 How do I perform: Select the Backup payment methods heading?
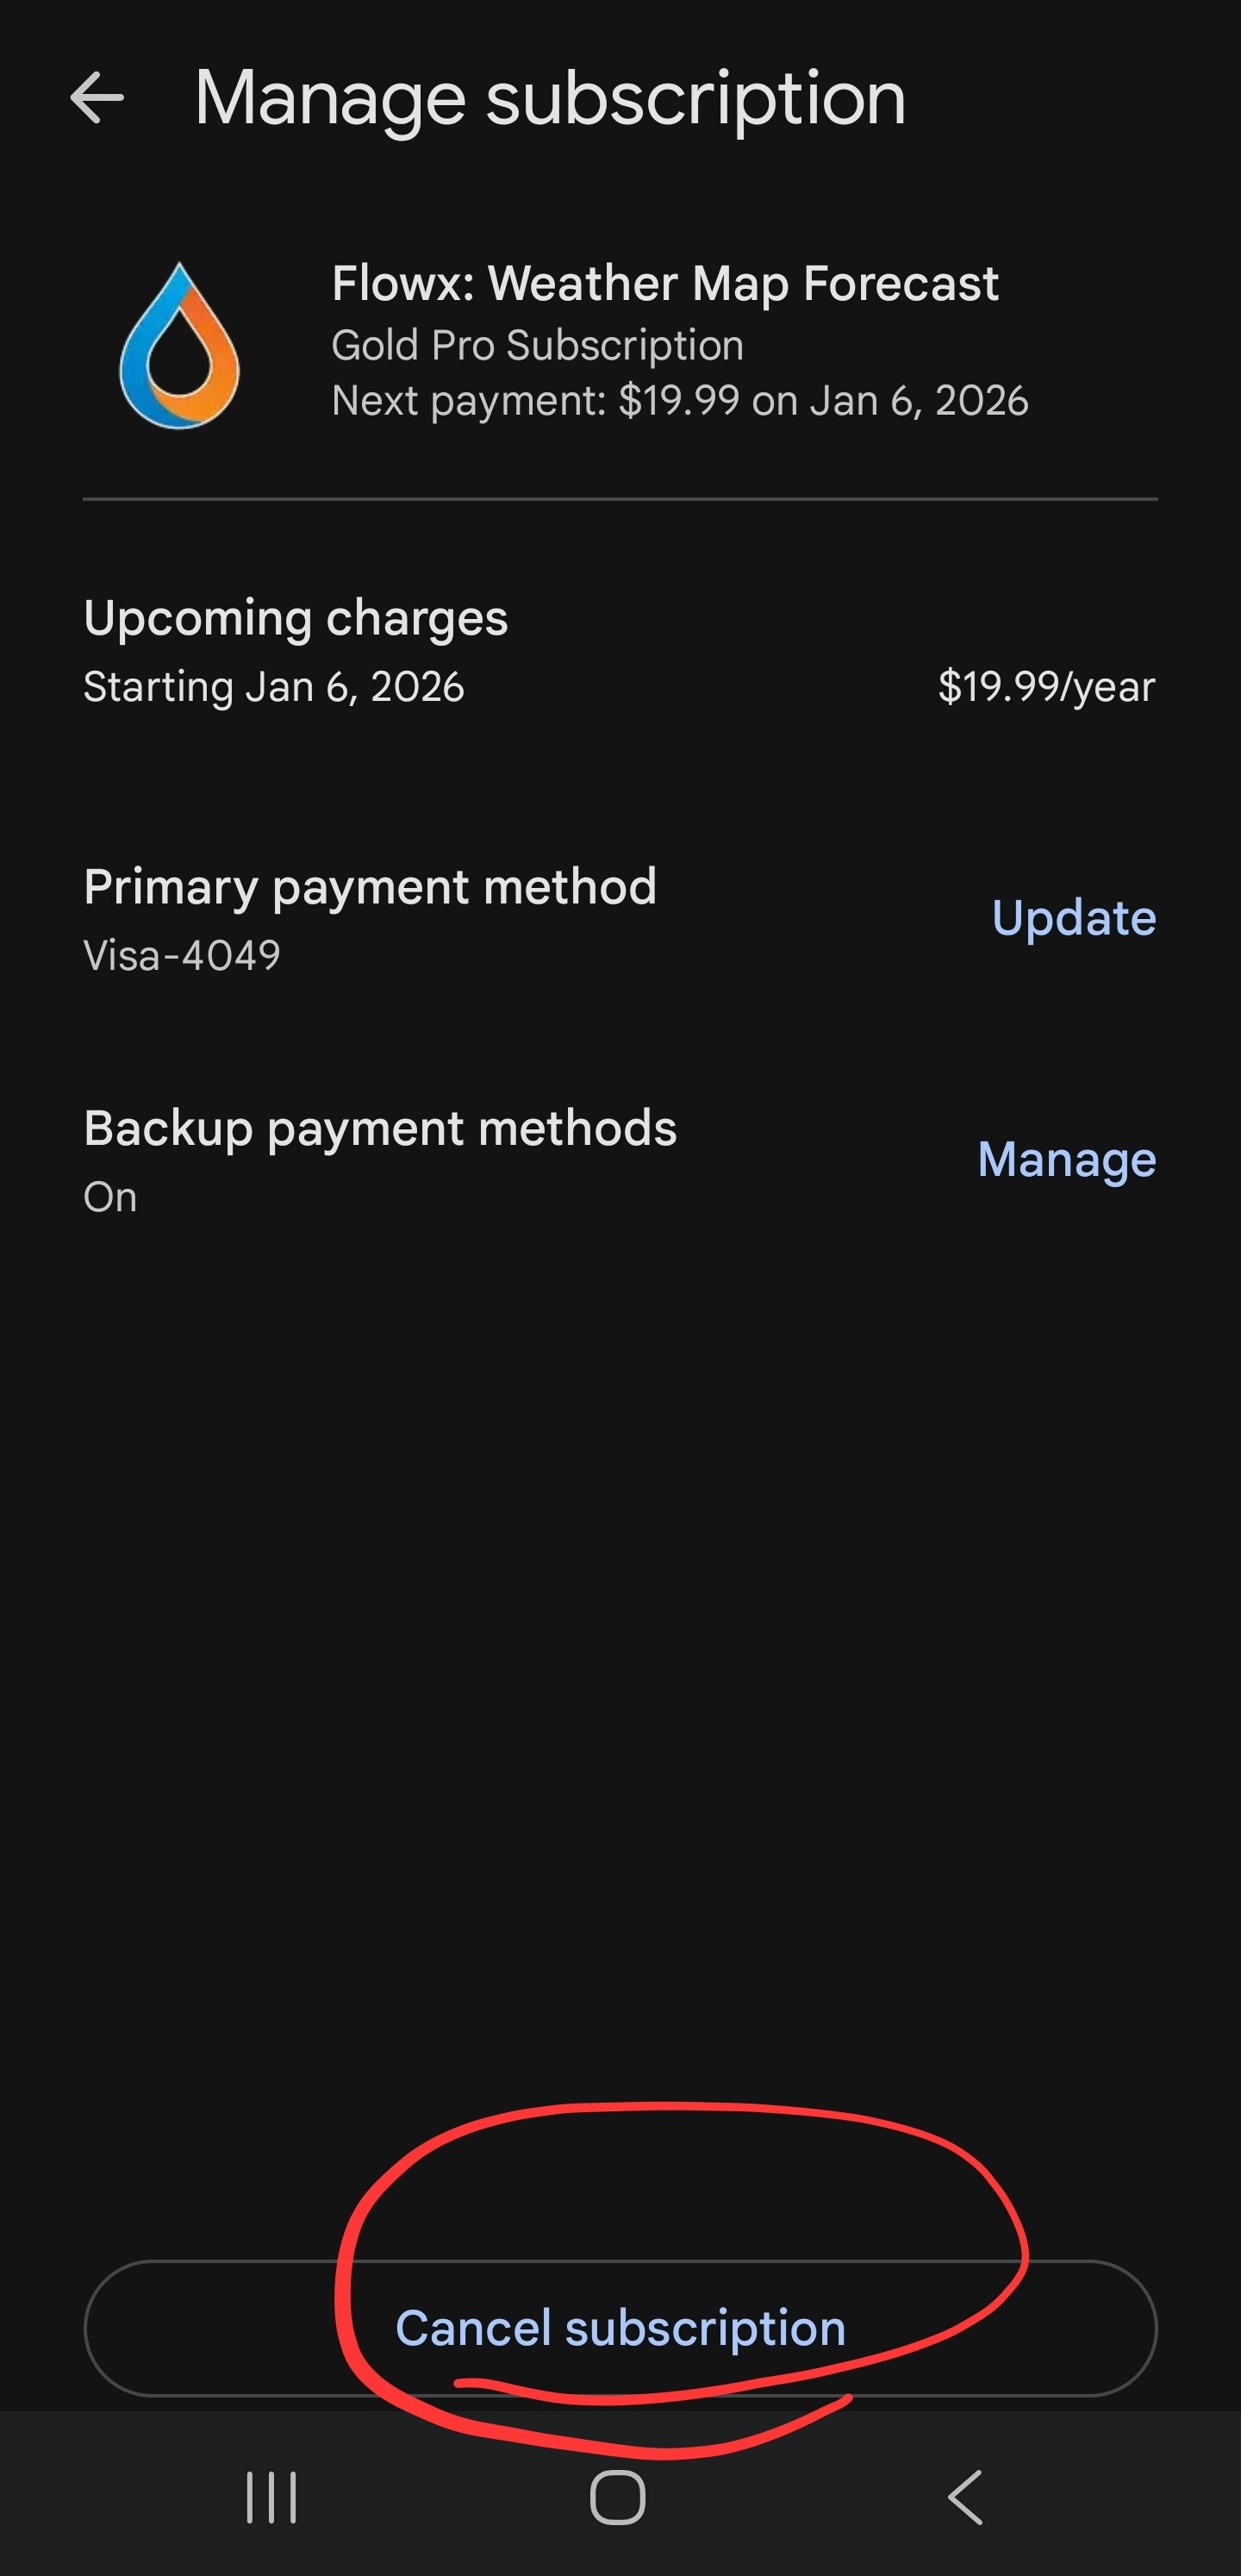click(x=380, y=1129)
